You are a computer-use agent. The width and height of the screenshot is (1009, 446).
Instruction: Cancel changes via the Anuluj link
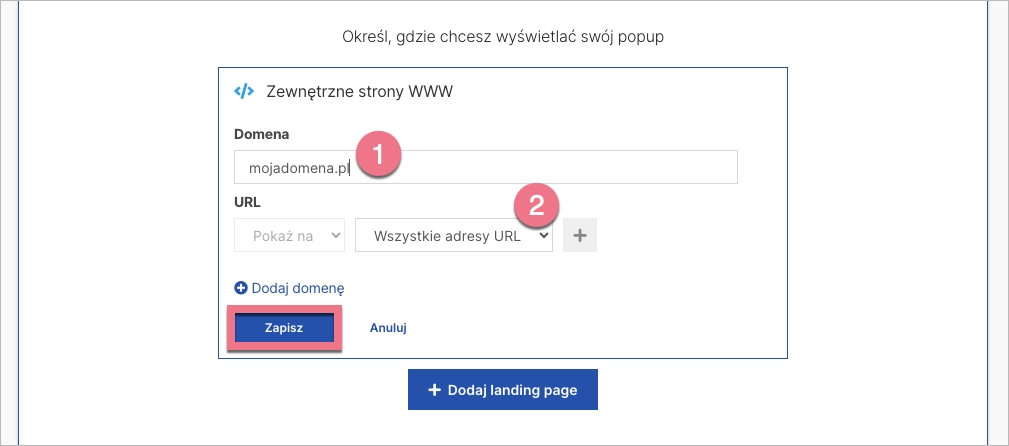click(388, 328)
